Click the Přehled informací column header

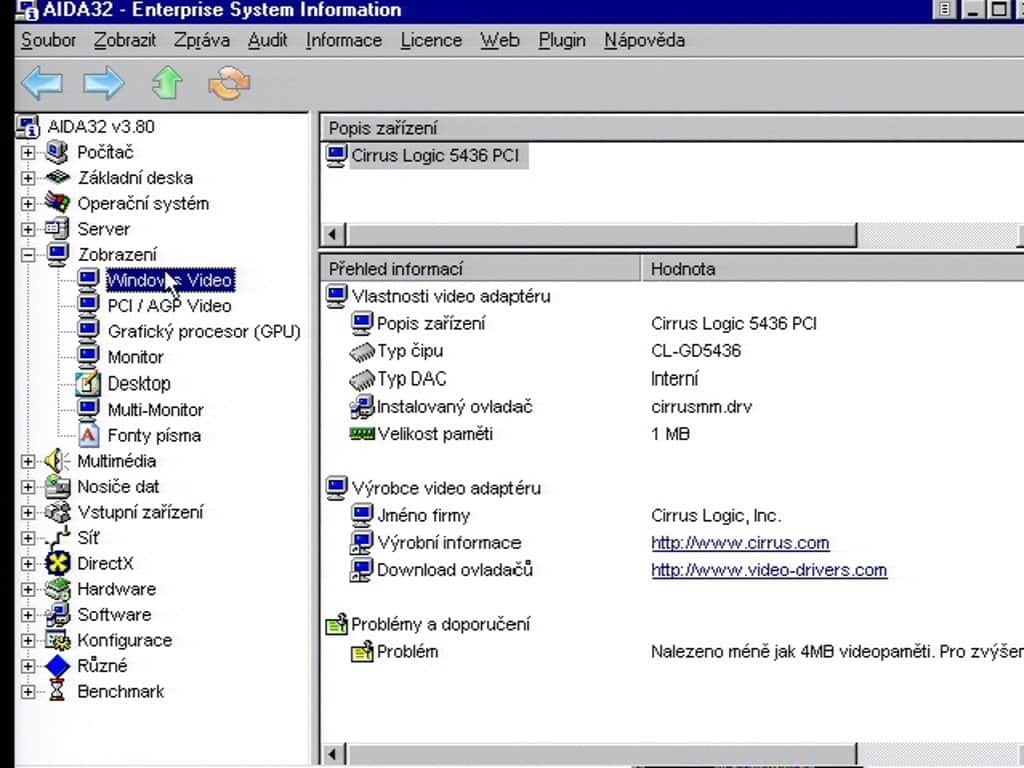pyautogui.click(x=481, y=268)
